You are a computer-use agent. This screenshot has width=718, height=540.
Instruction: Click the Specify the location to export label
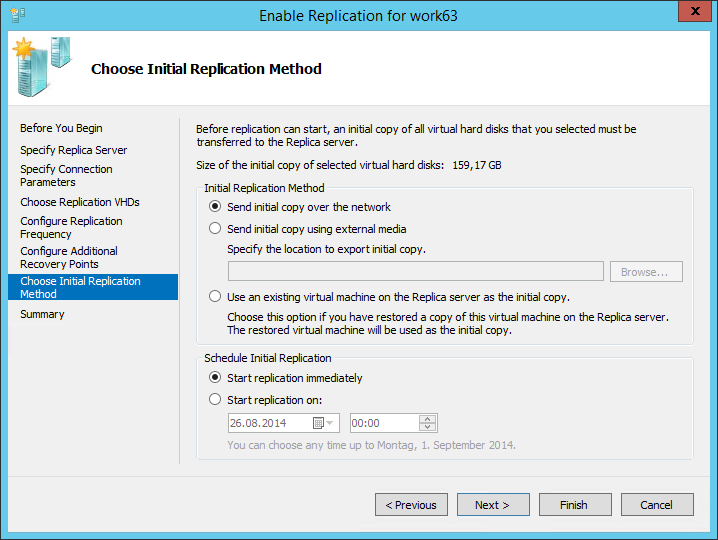click(x=326, y=249)
